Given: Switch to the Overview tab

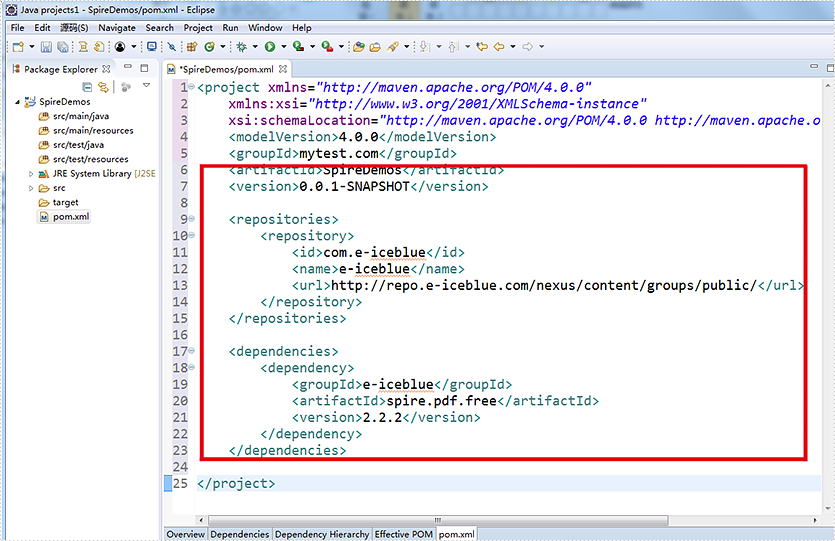Looking at the screenshot, I should tap(185, 534).
